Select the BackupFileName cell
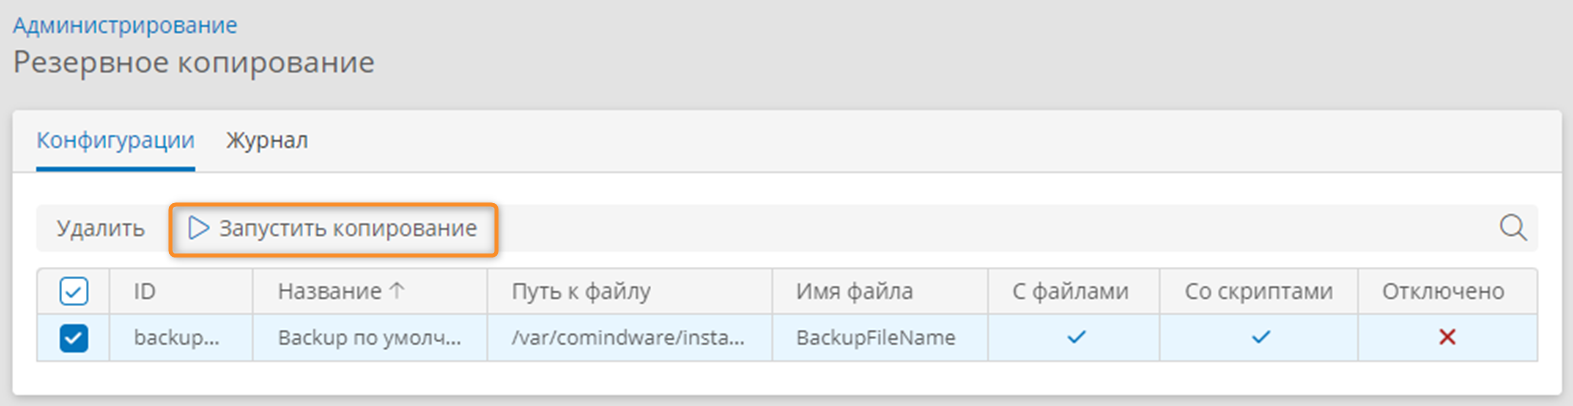This screenshot has width=1573, height=406. click(x=876, y=338)
